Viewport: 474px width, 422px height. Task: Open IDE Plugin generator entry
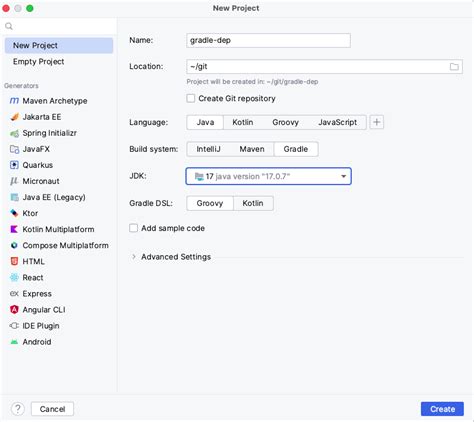(59, 326)
